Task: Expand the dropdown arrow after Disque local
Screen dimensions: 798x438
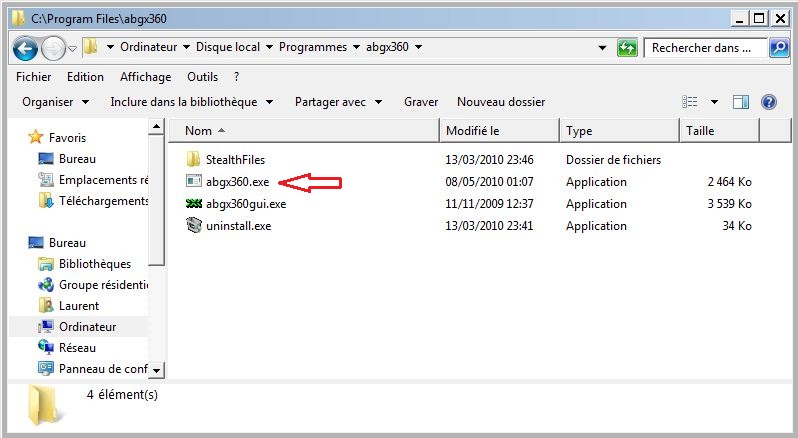Action: (269, 47)
